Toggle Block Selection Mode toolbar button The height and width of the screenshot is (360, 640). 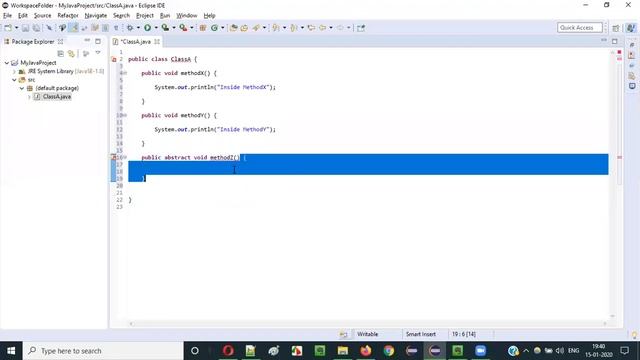pyautogui.click(x=105, y=28)
